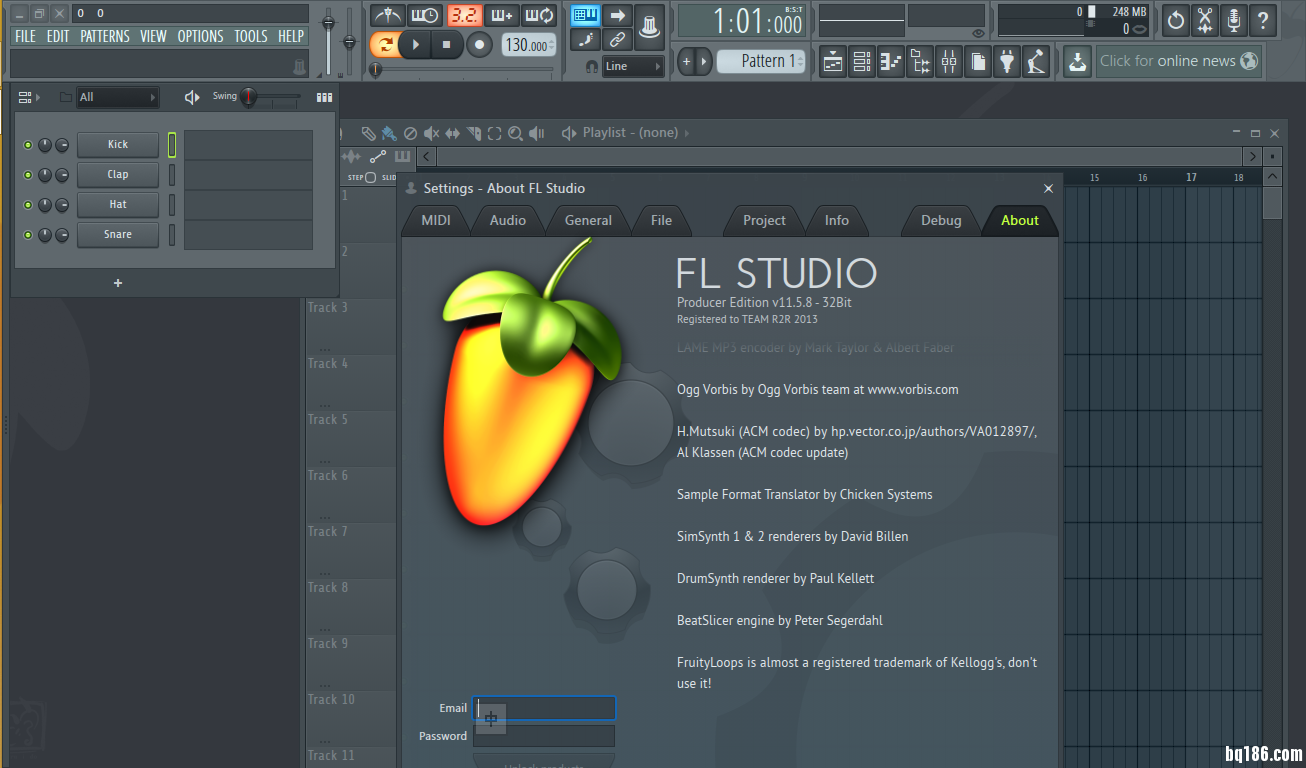This screenshot has height=768, width=1306.
Task: Select the Playlist paint brush tool
Action: tap(388, 133)
